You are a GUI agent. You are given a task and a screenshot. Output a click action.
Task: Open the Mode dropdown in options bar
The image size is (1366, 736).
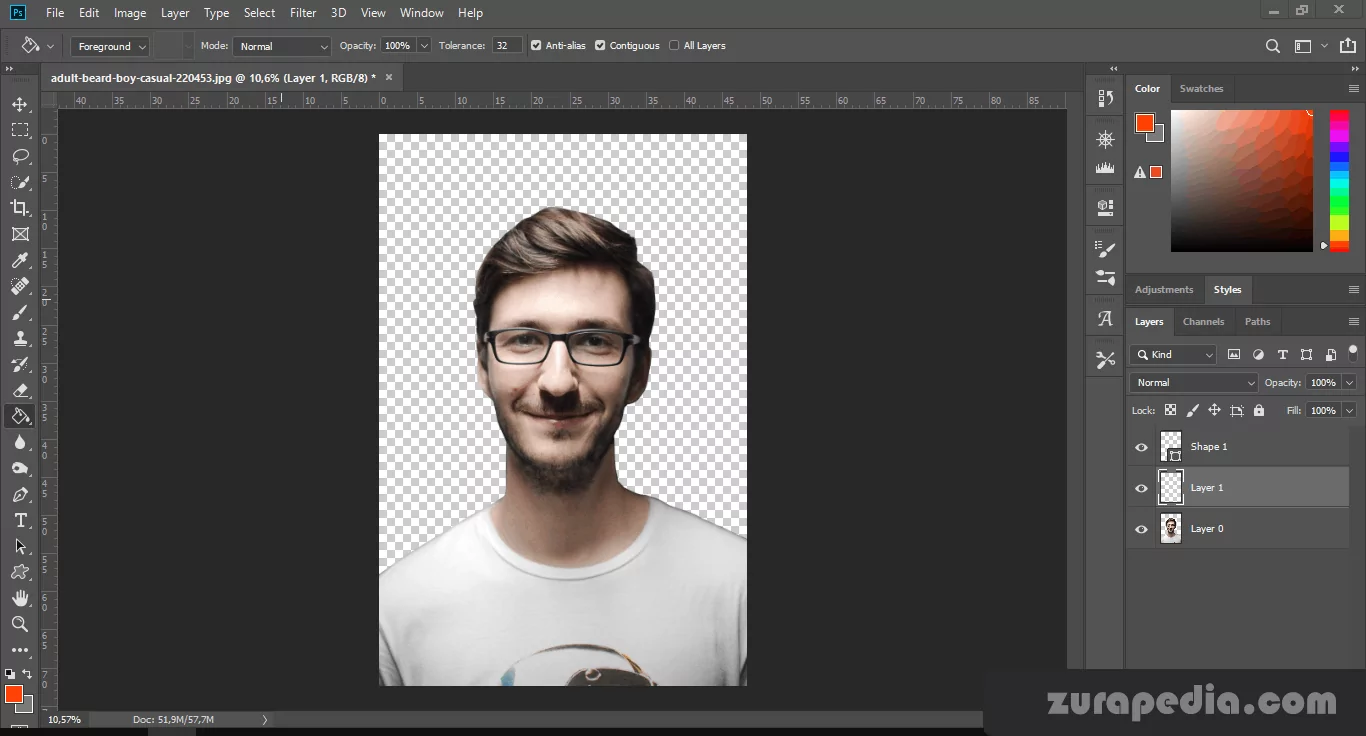[282, 46]
